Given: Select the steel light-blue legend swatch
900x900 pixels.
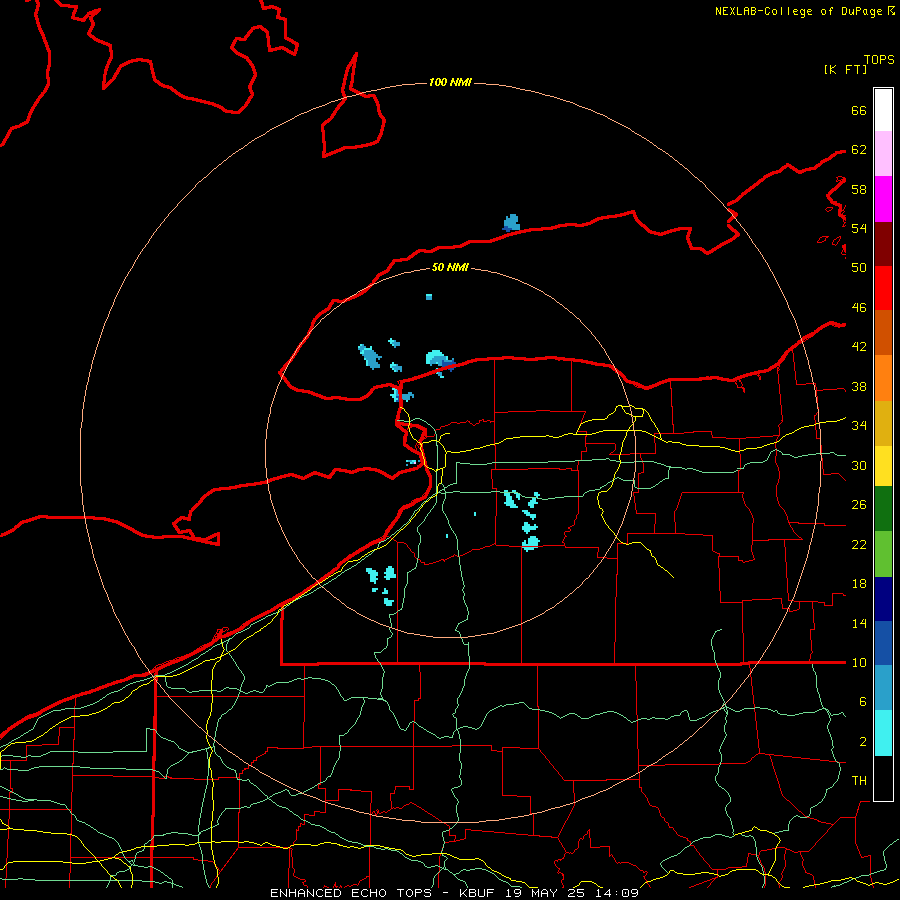Looking at the screenshot, I should [883, 688].
